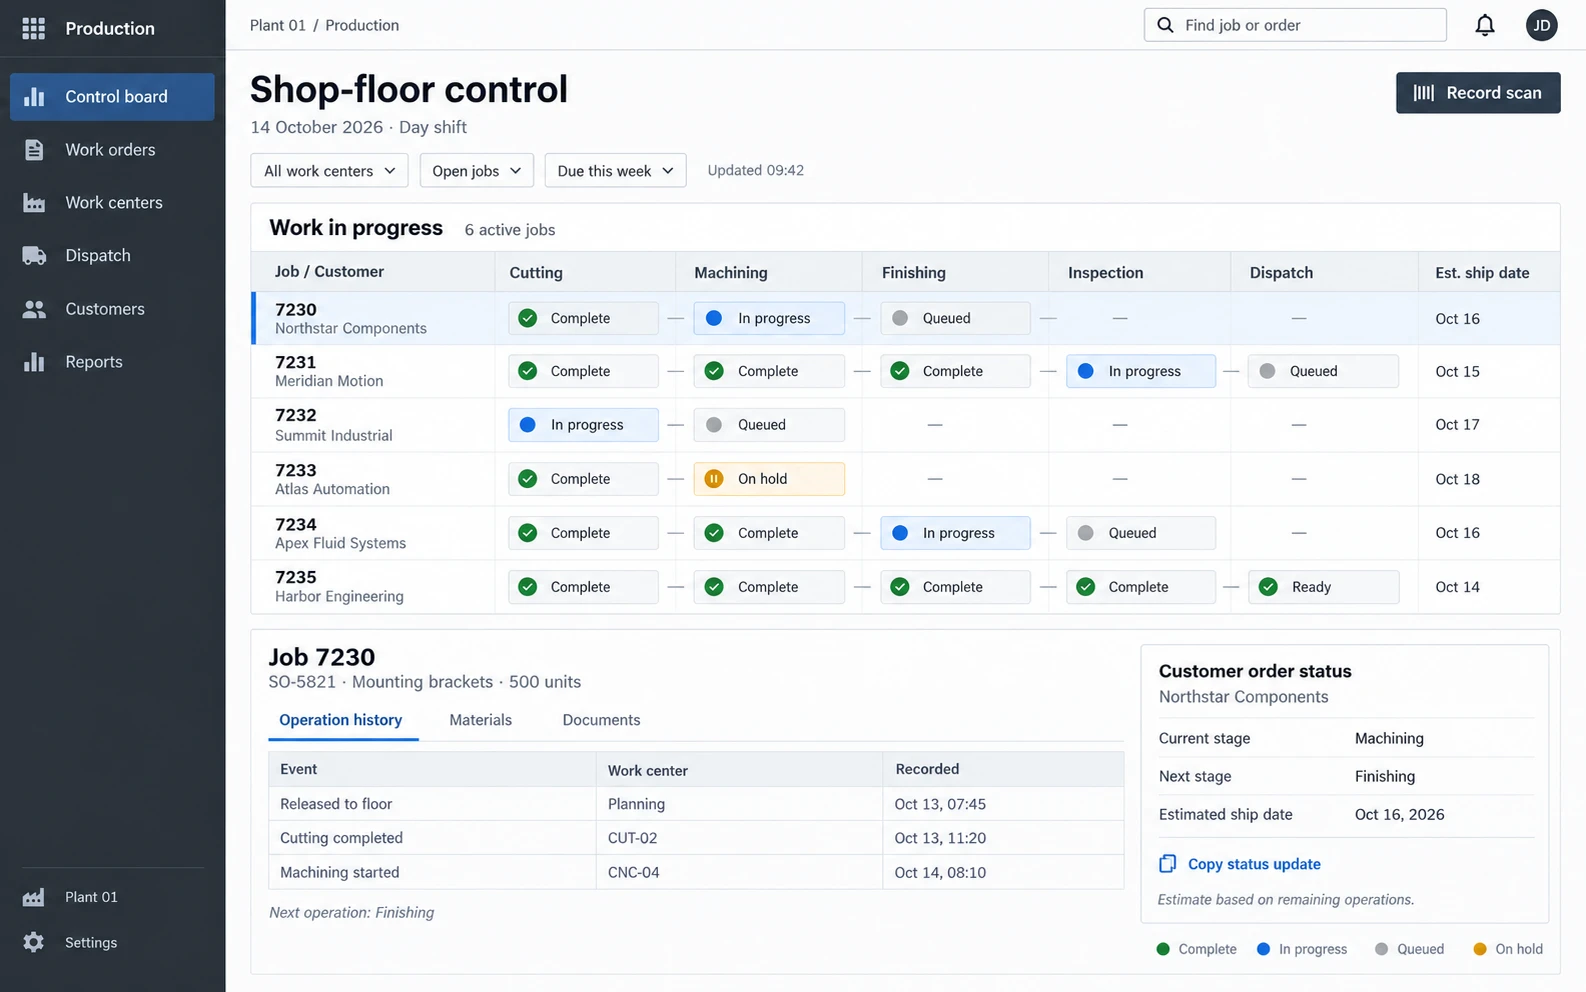Click the Dispatch truck icon
The height and width of the screenshot is (992, 1586).
point(34,256)
